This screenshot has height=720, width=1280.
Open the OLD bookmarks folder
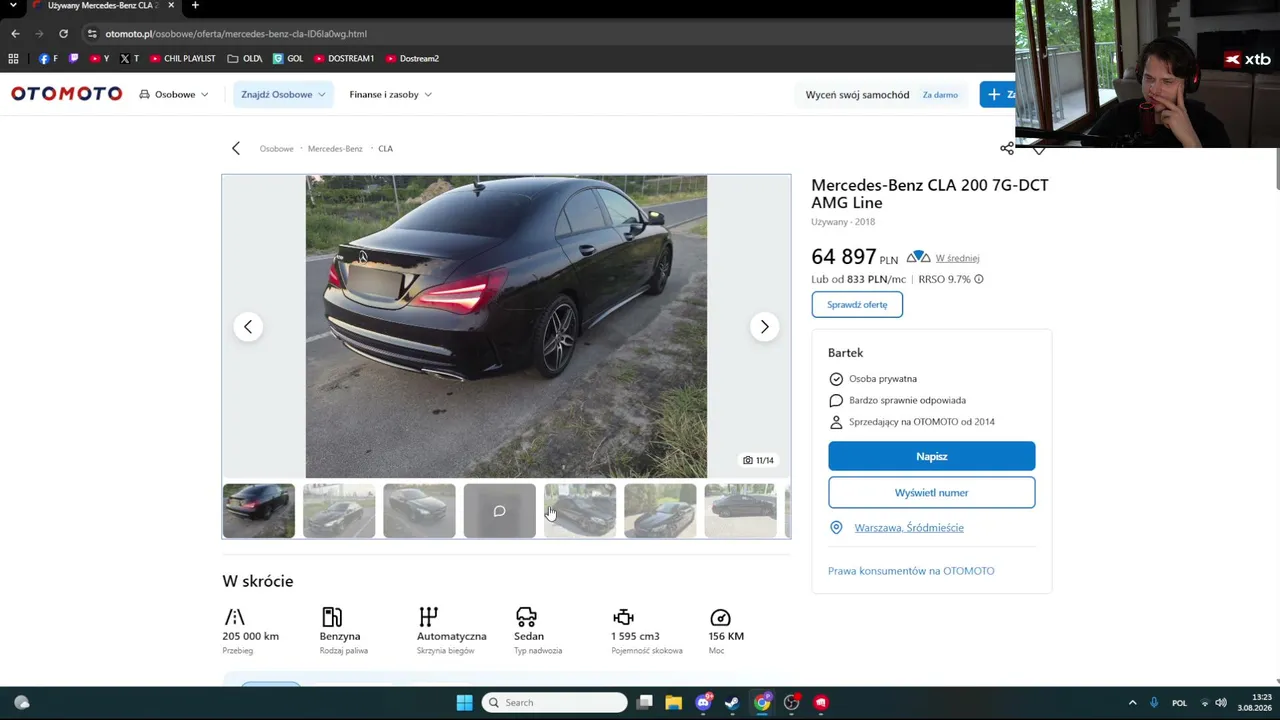pos(245,58)
